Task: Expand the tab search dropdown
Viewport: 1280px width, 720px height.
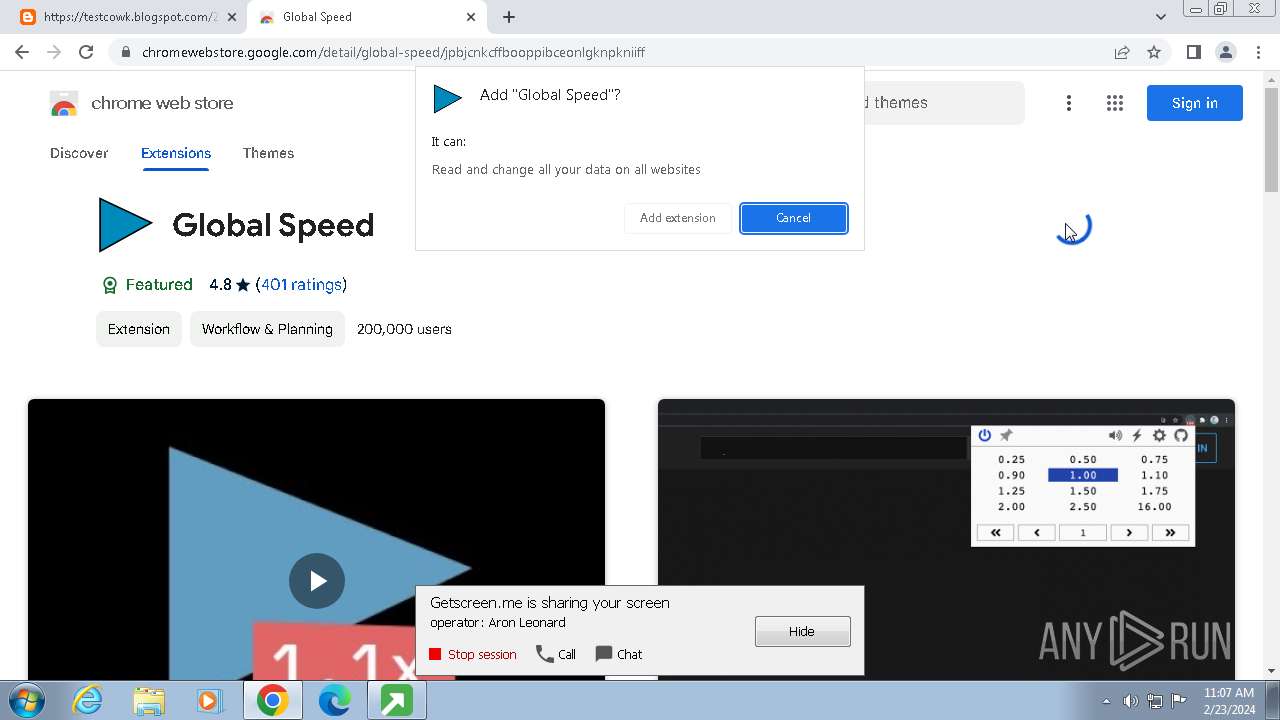Action: pos(1161,17)
